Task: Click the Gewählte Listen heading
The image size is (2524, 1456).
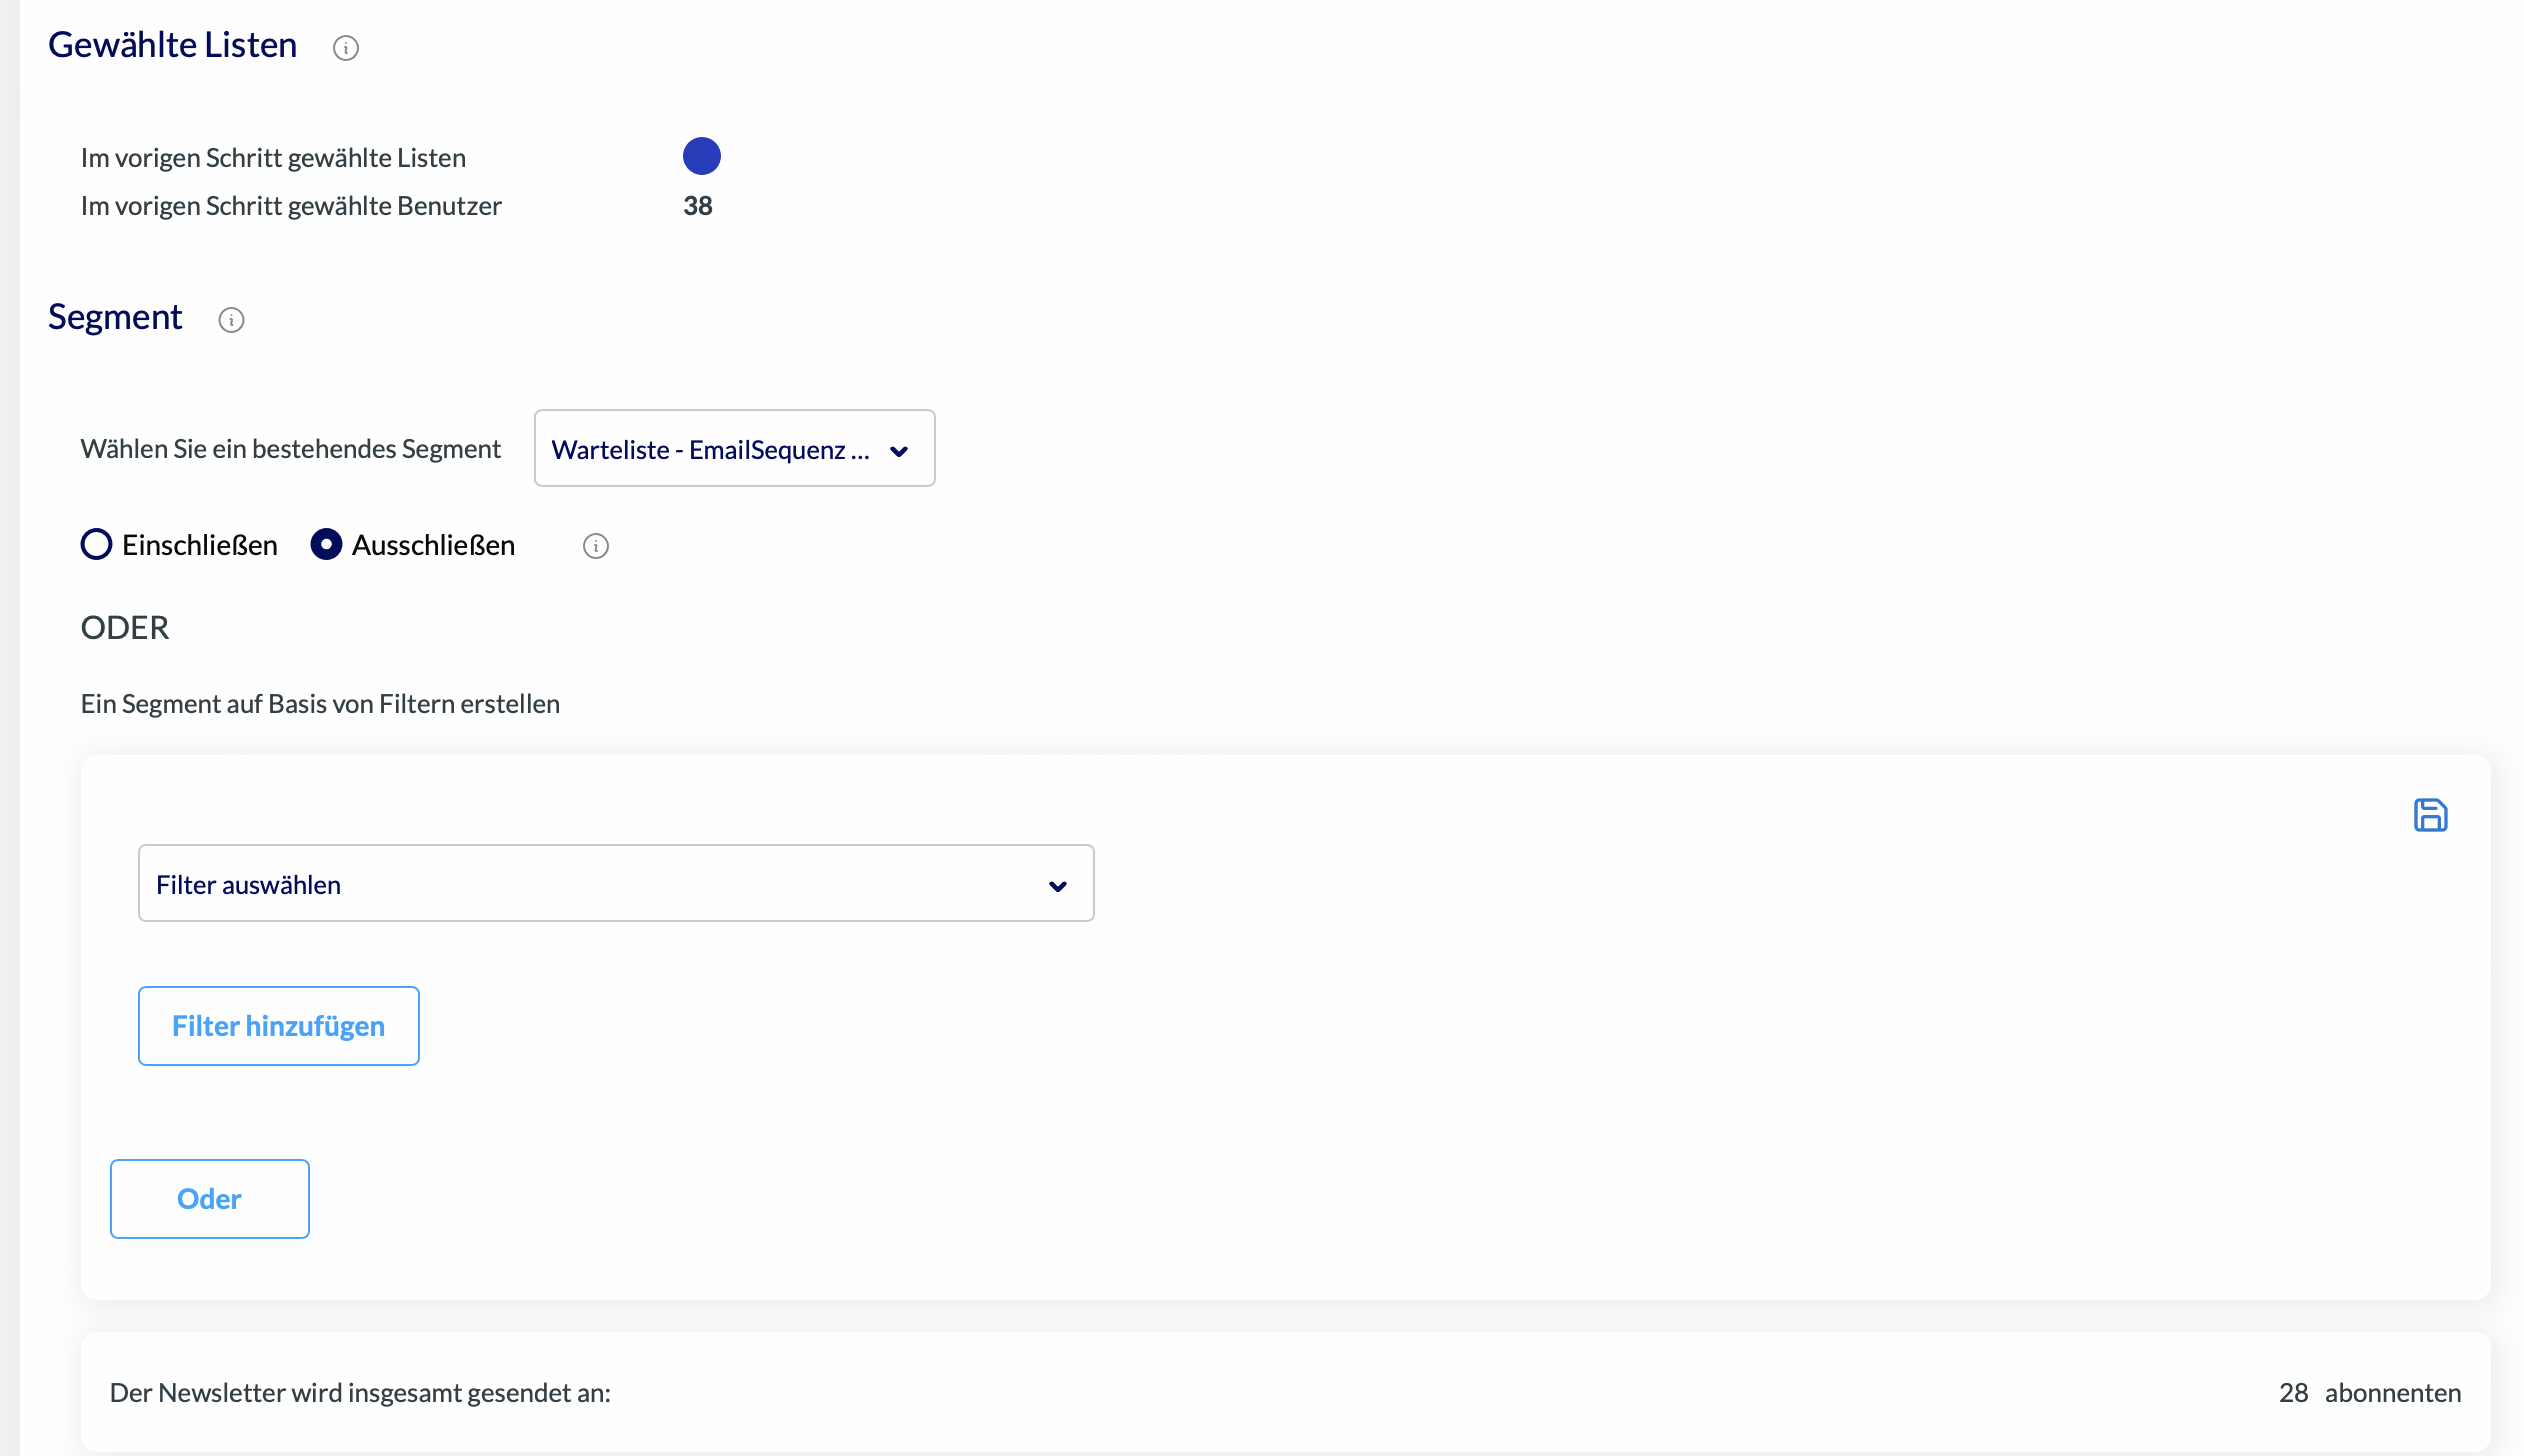Action: coord(172,45)
